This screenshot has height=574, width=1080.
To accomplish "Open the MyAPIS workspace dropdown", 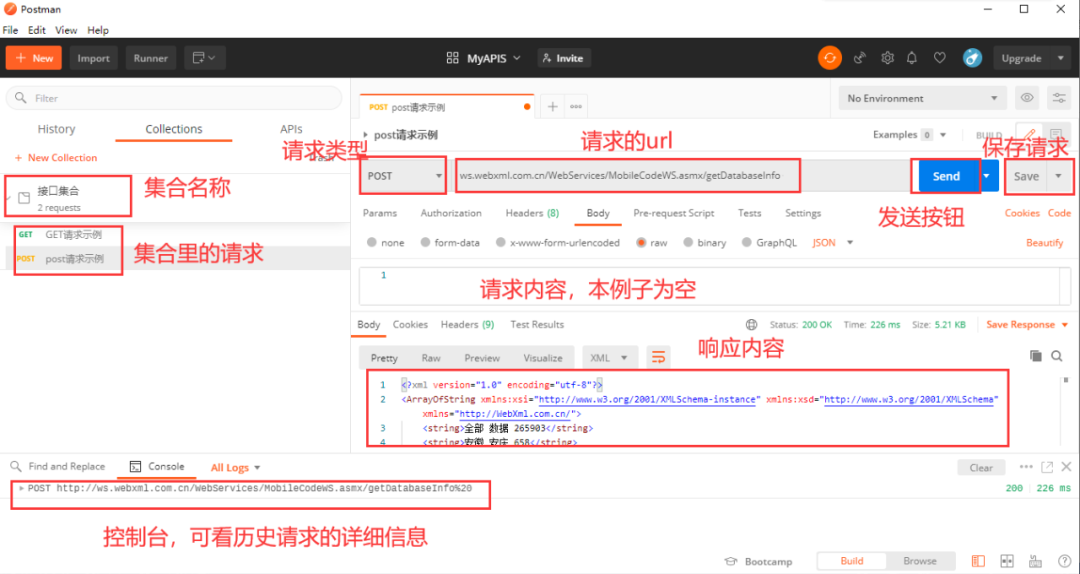I will point(484,59).
